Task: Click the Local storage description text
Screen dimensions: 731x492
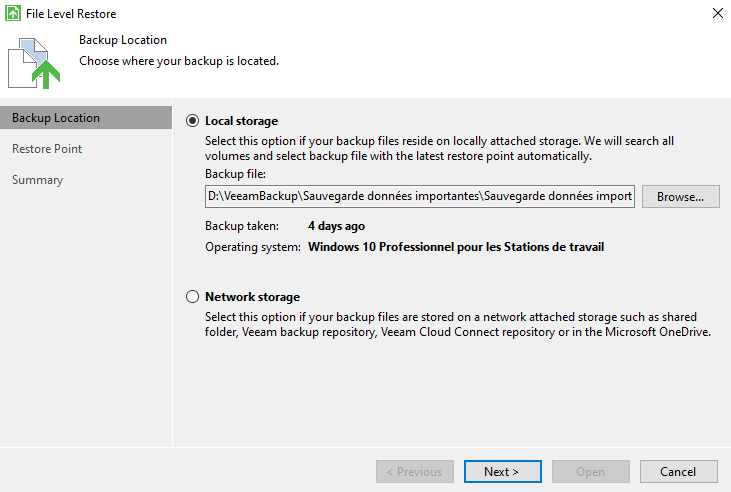Action: click(439, 148)
